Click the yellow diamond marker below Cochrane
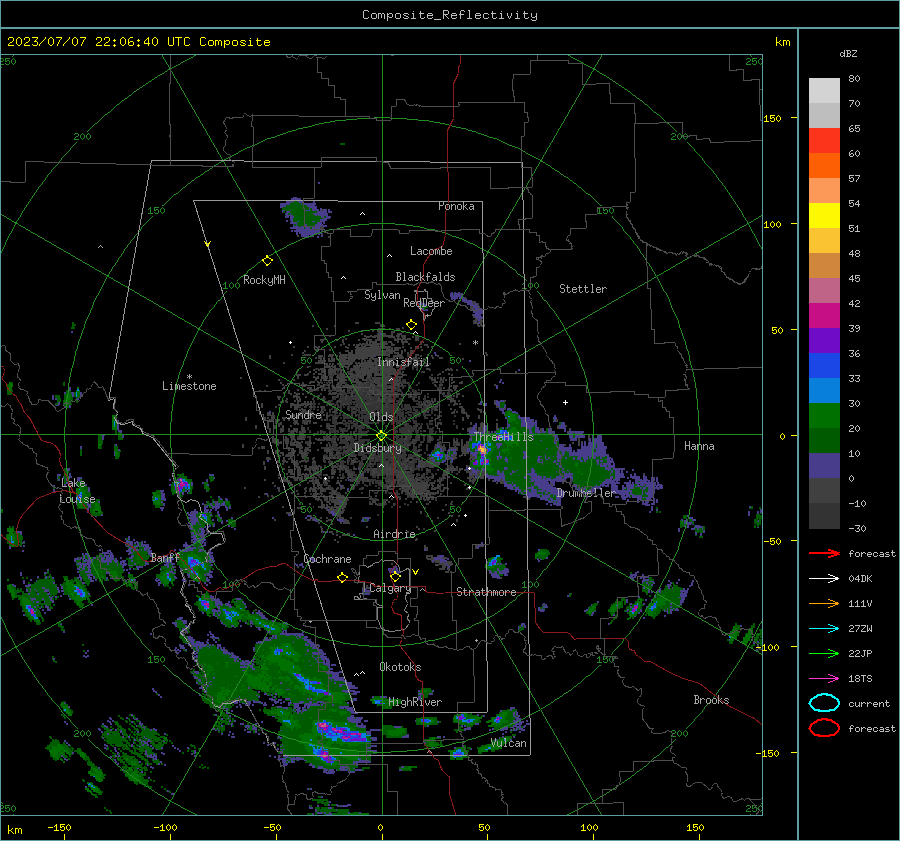Screen dimensions: 900x841 [342, 577]
